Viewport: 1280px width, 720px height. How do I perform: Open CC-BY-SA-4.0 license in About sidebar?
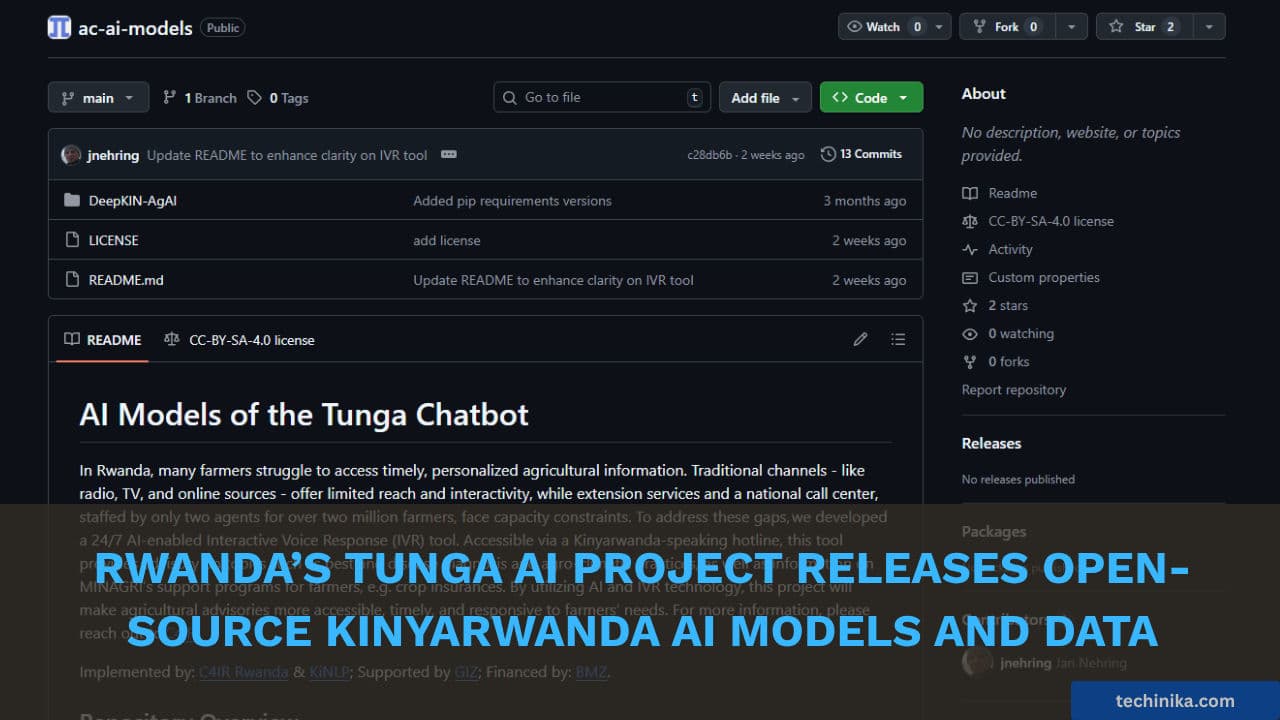pyautogui.click(x=1038, y=221)
